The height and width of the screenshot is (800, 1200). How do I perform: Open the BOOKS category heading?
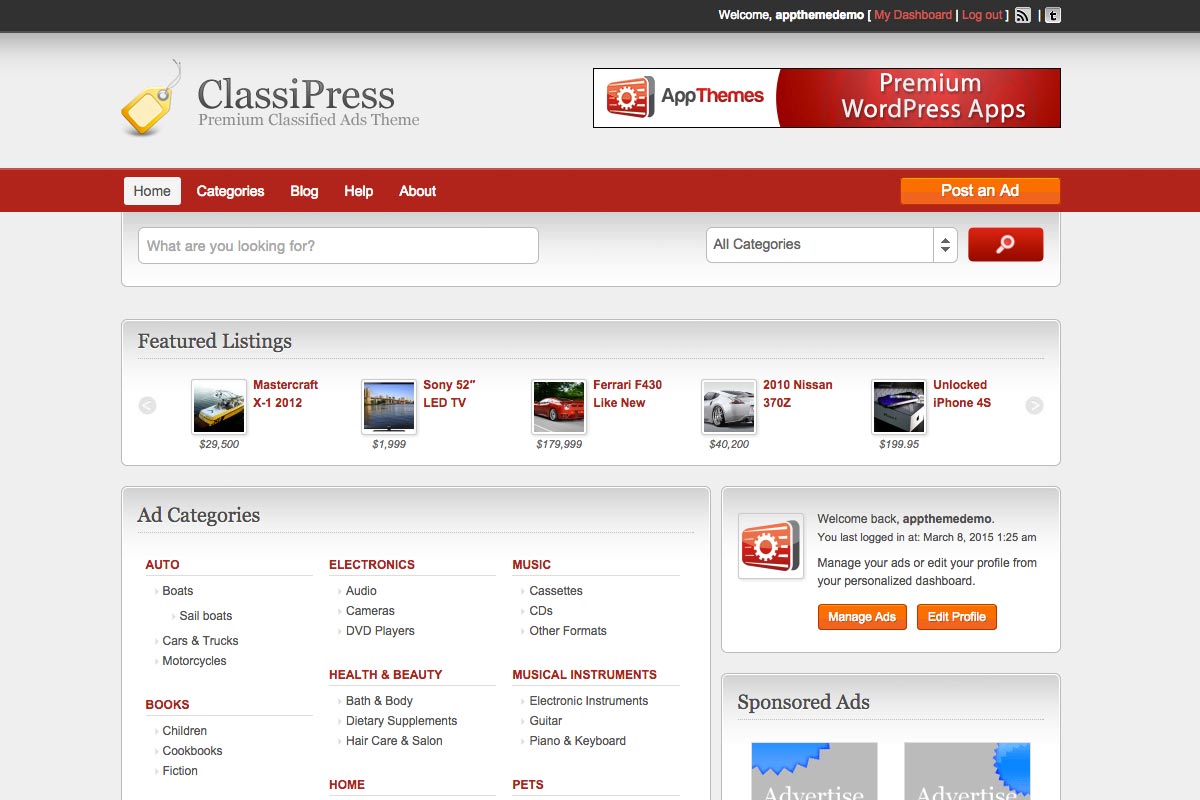point(167,705)
